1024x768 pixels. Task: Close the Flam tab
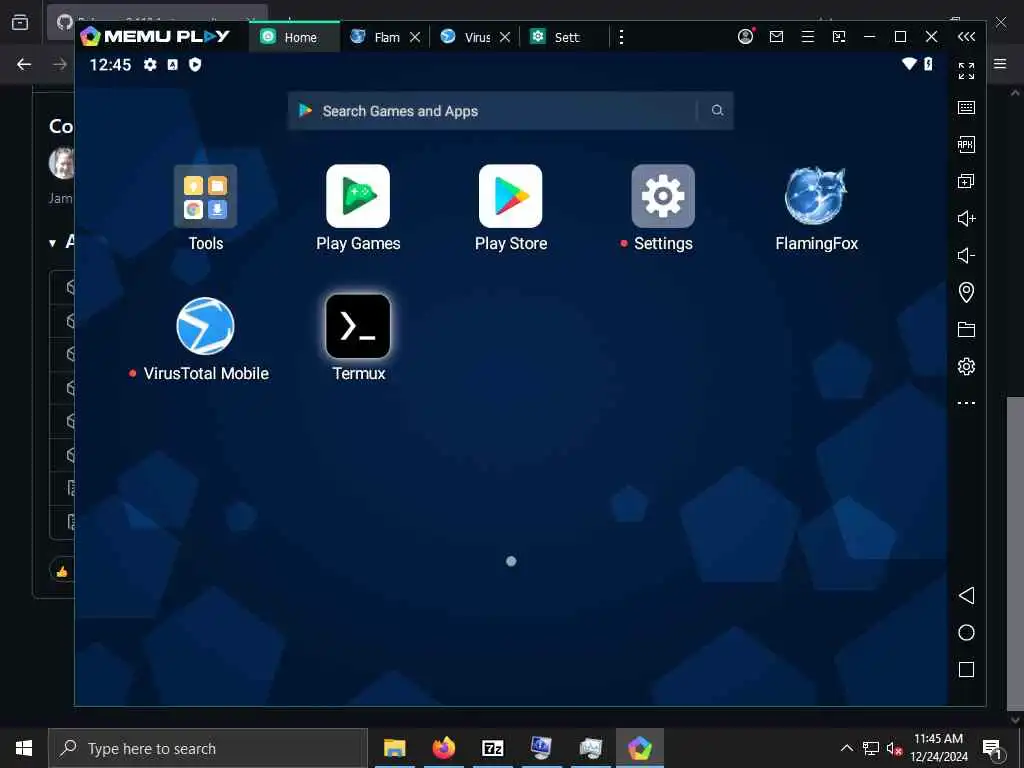415,37
